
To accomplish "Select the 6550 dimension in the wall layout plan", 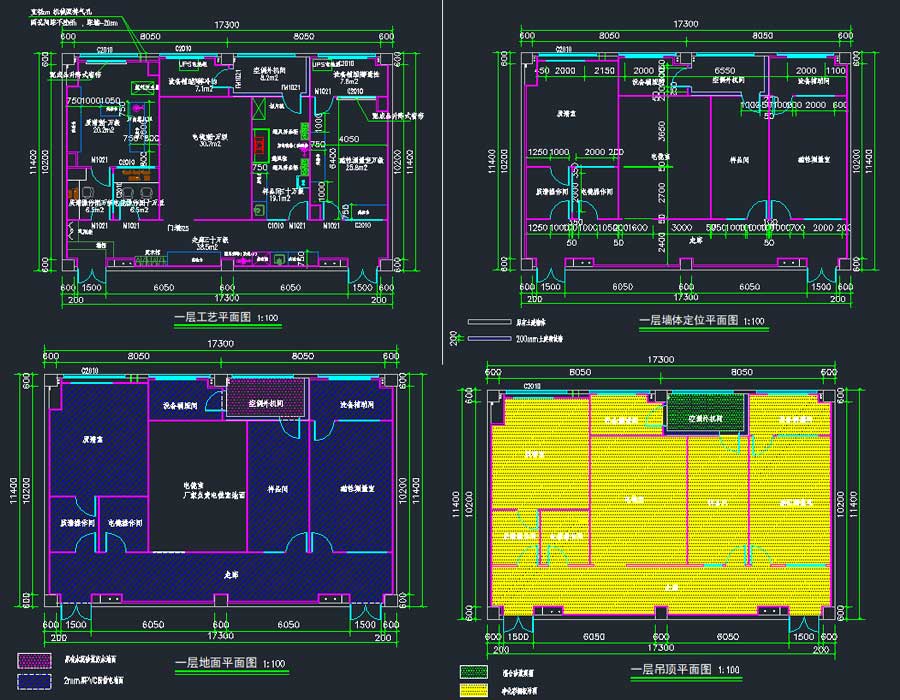I will (725, 72).
